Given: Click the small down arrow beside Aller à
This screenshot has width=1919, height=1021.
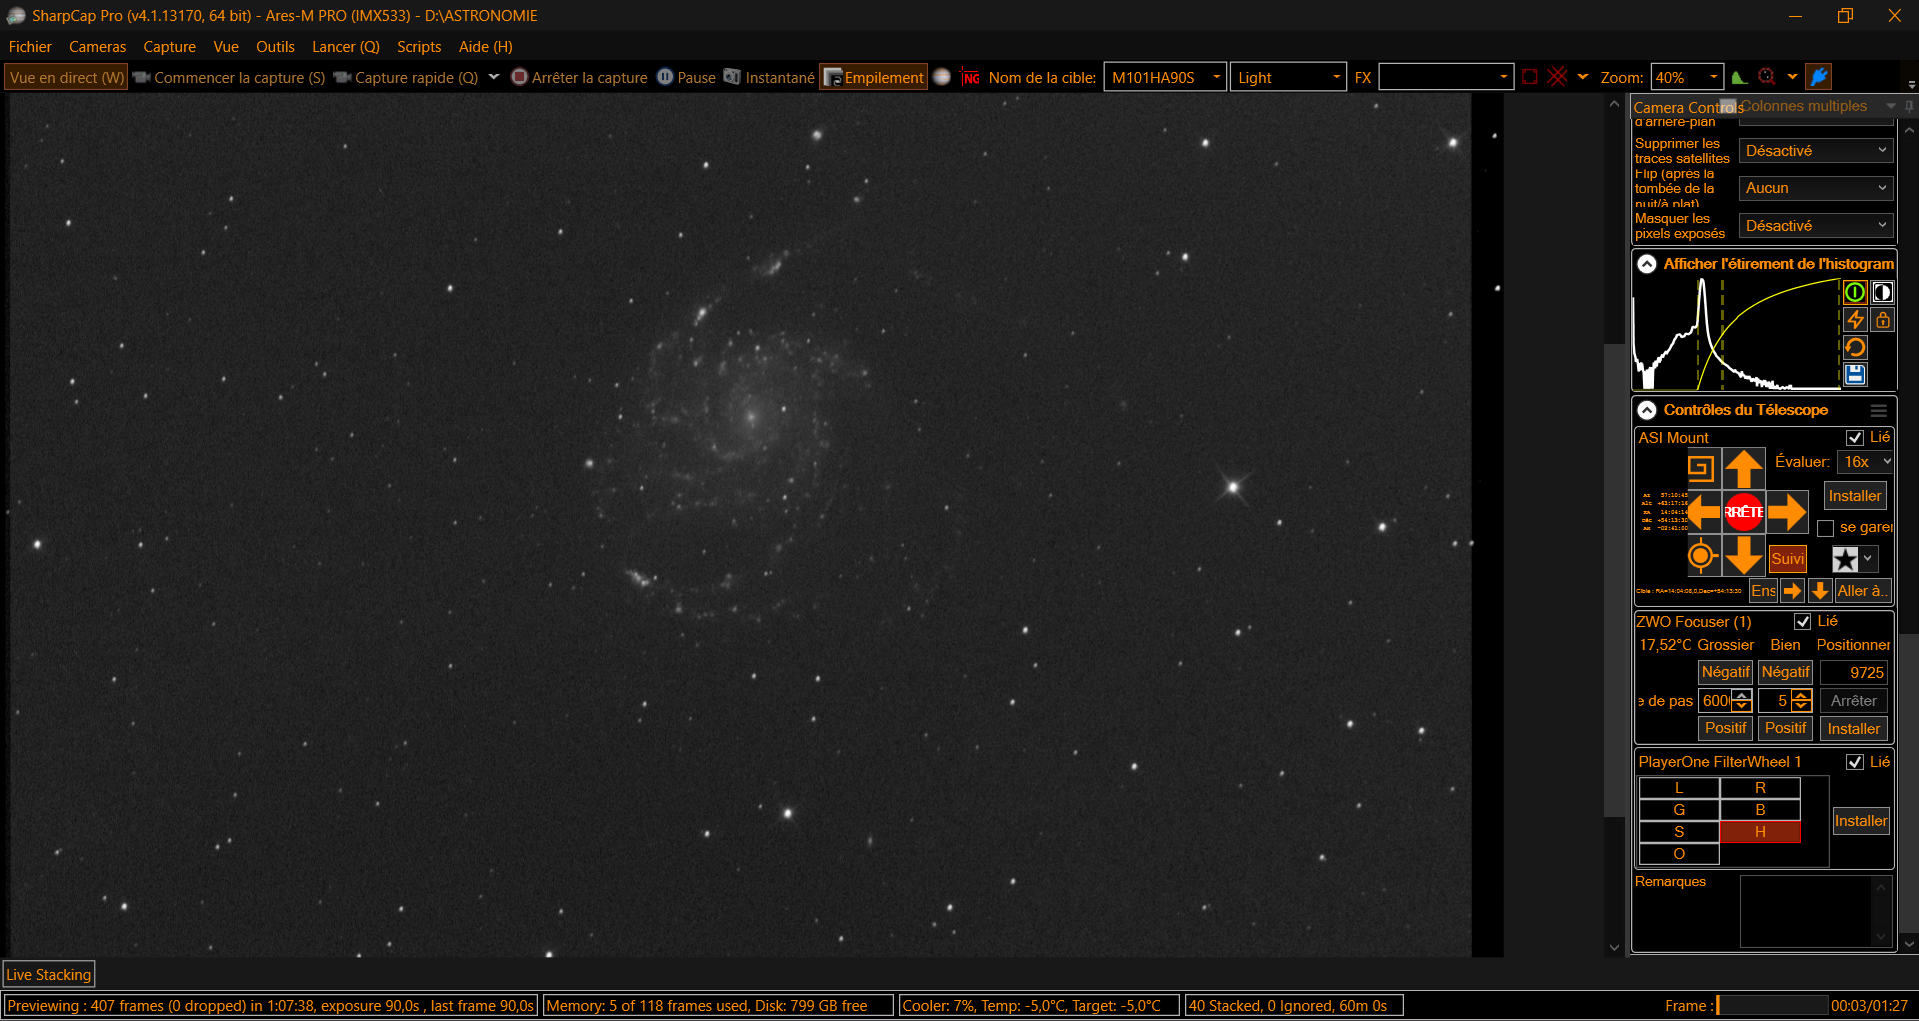Looking at the screenshot, I should (1820, 591).
